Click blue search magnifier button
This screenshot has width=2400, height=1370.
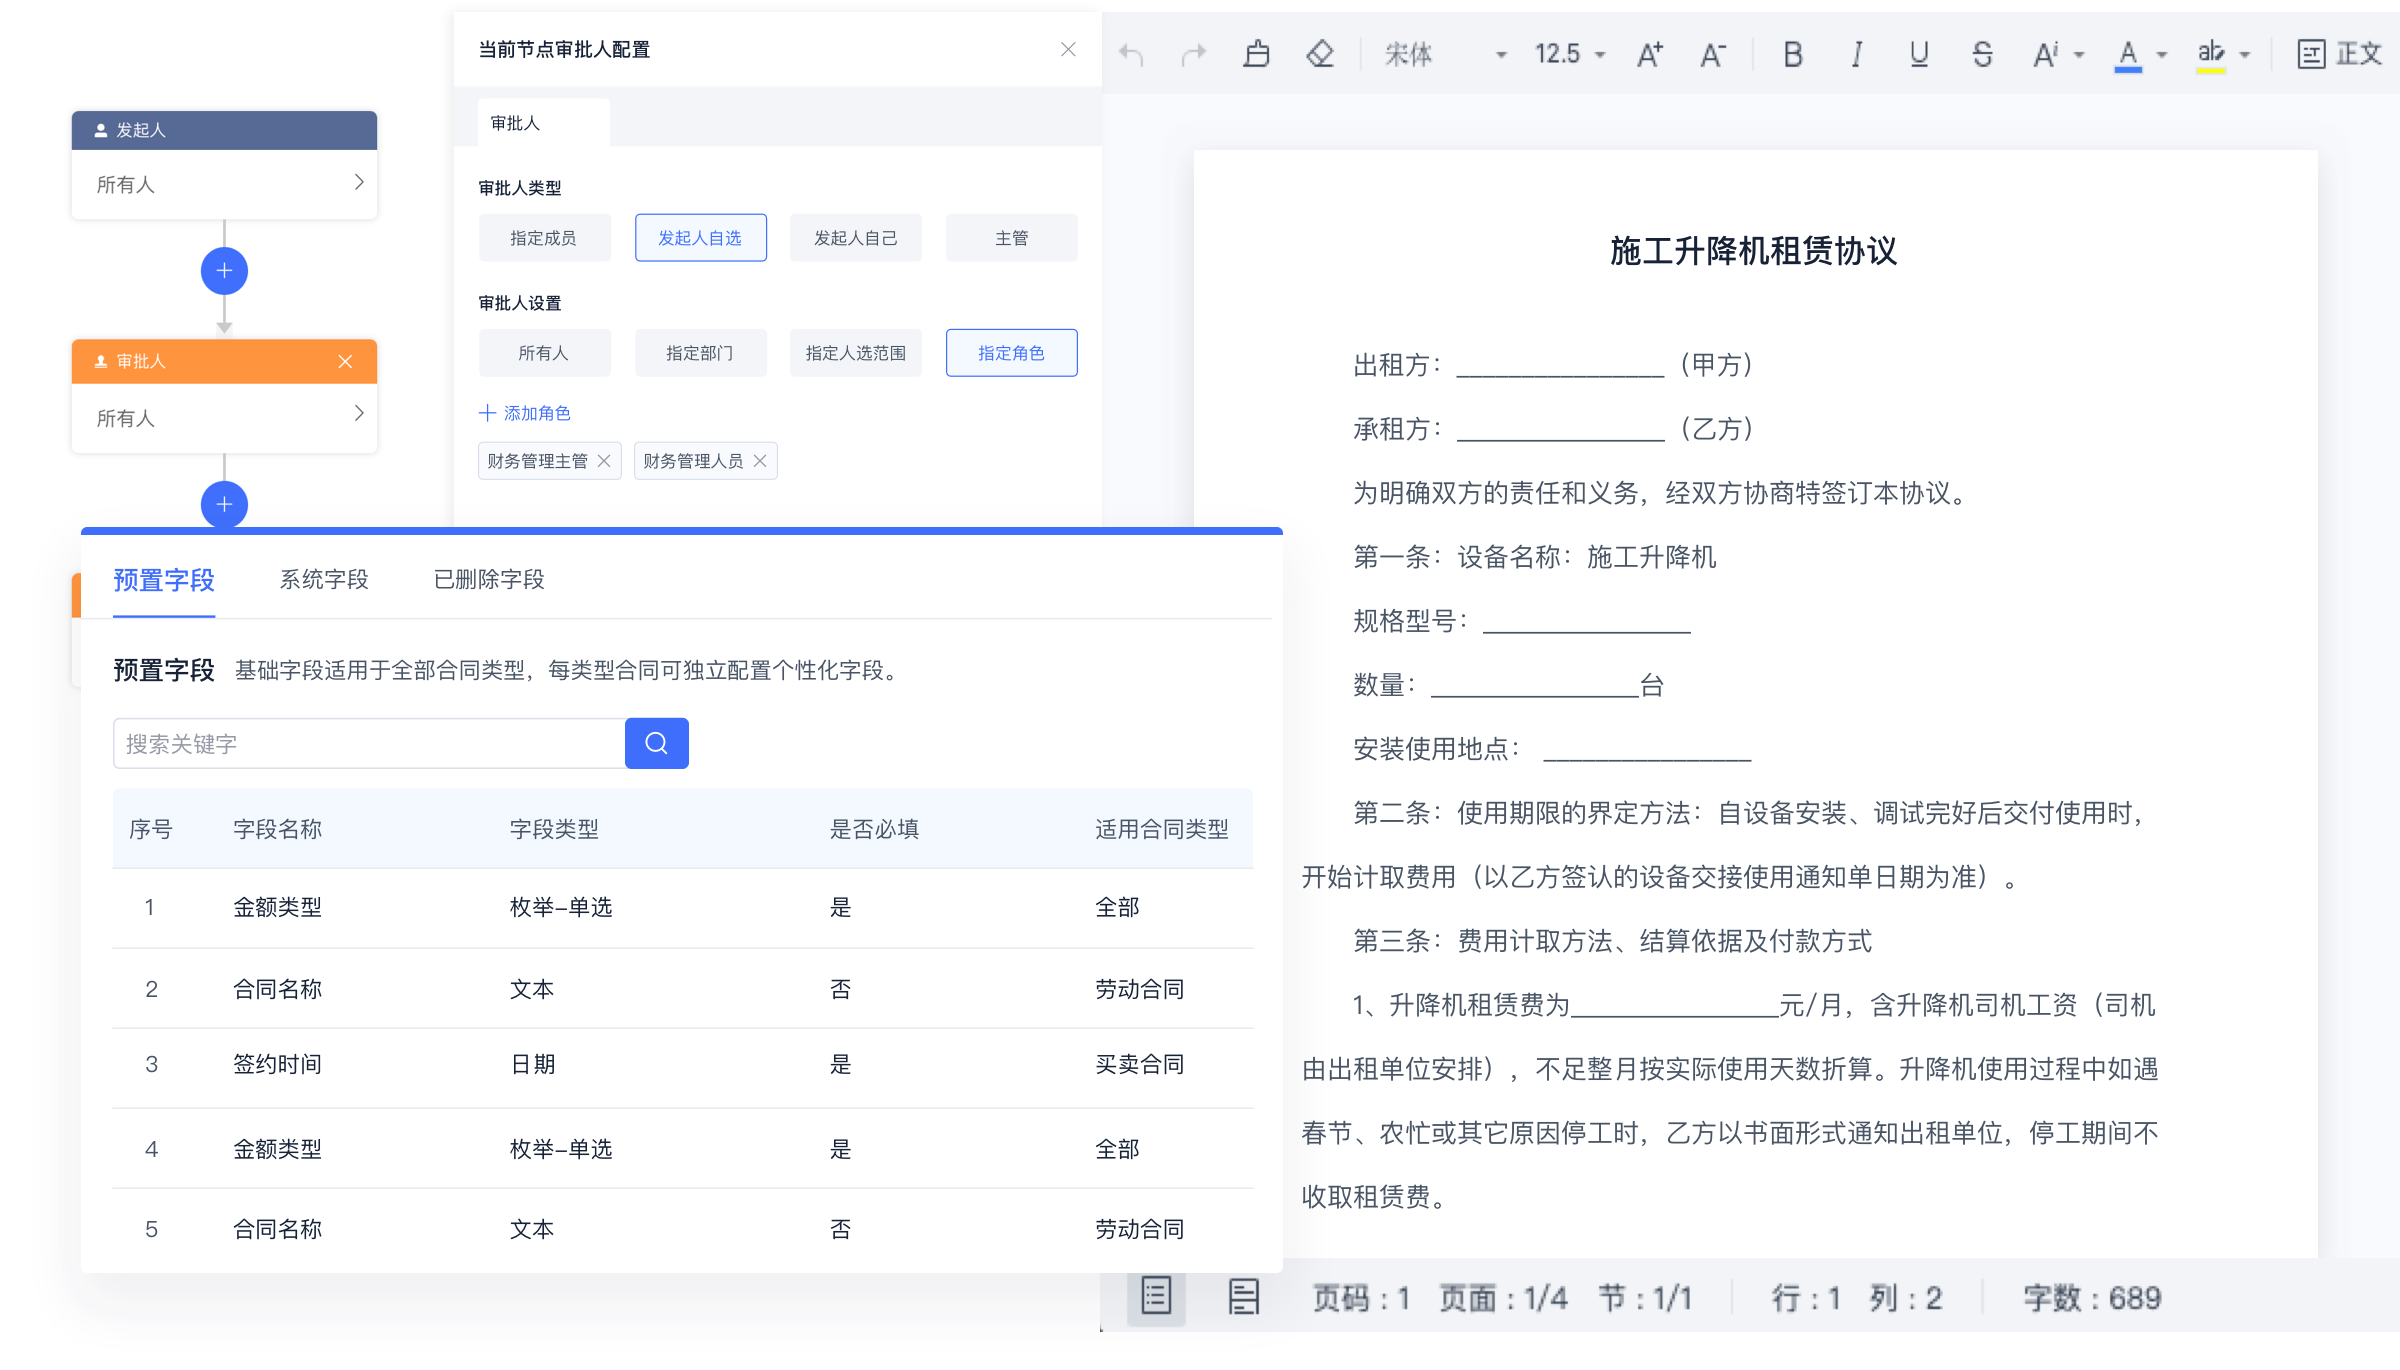point(656,743)
